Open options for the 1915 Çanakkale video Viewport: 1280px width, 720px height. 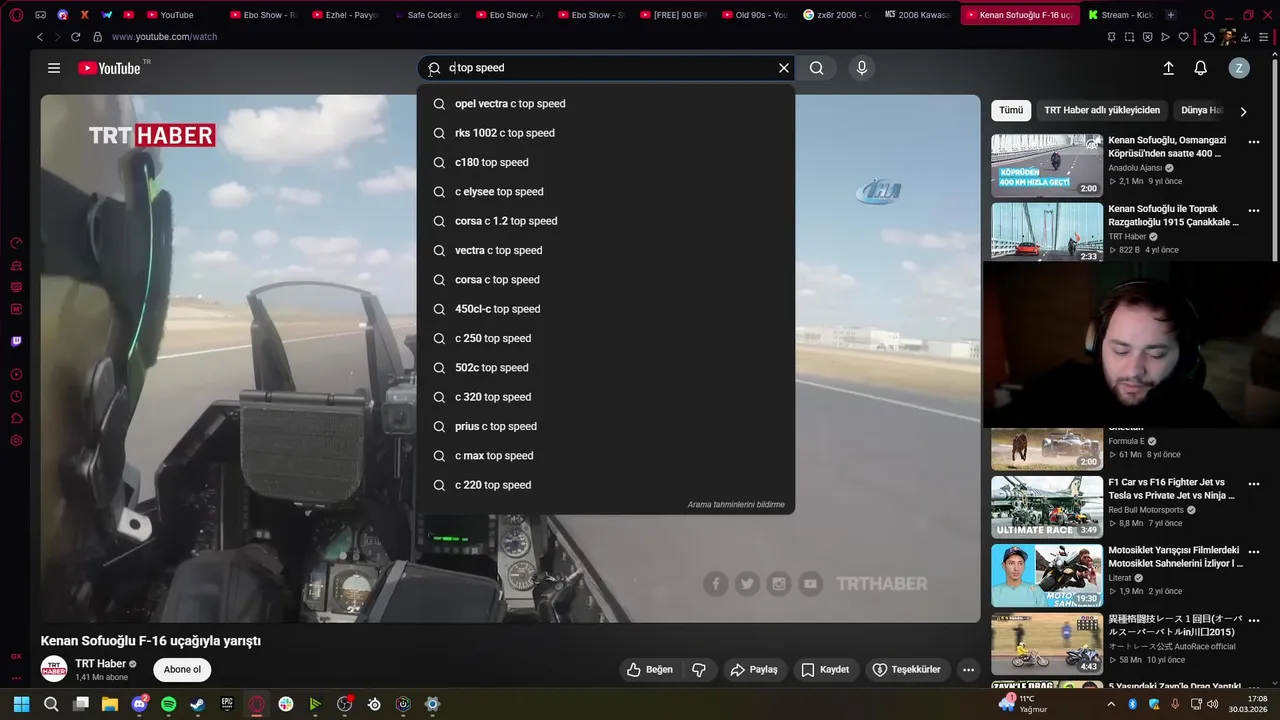coord(1254,211)
